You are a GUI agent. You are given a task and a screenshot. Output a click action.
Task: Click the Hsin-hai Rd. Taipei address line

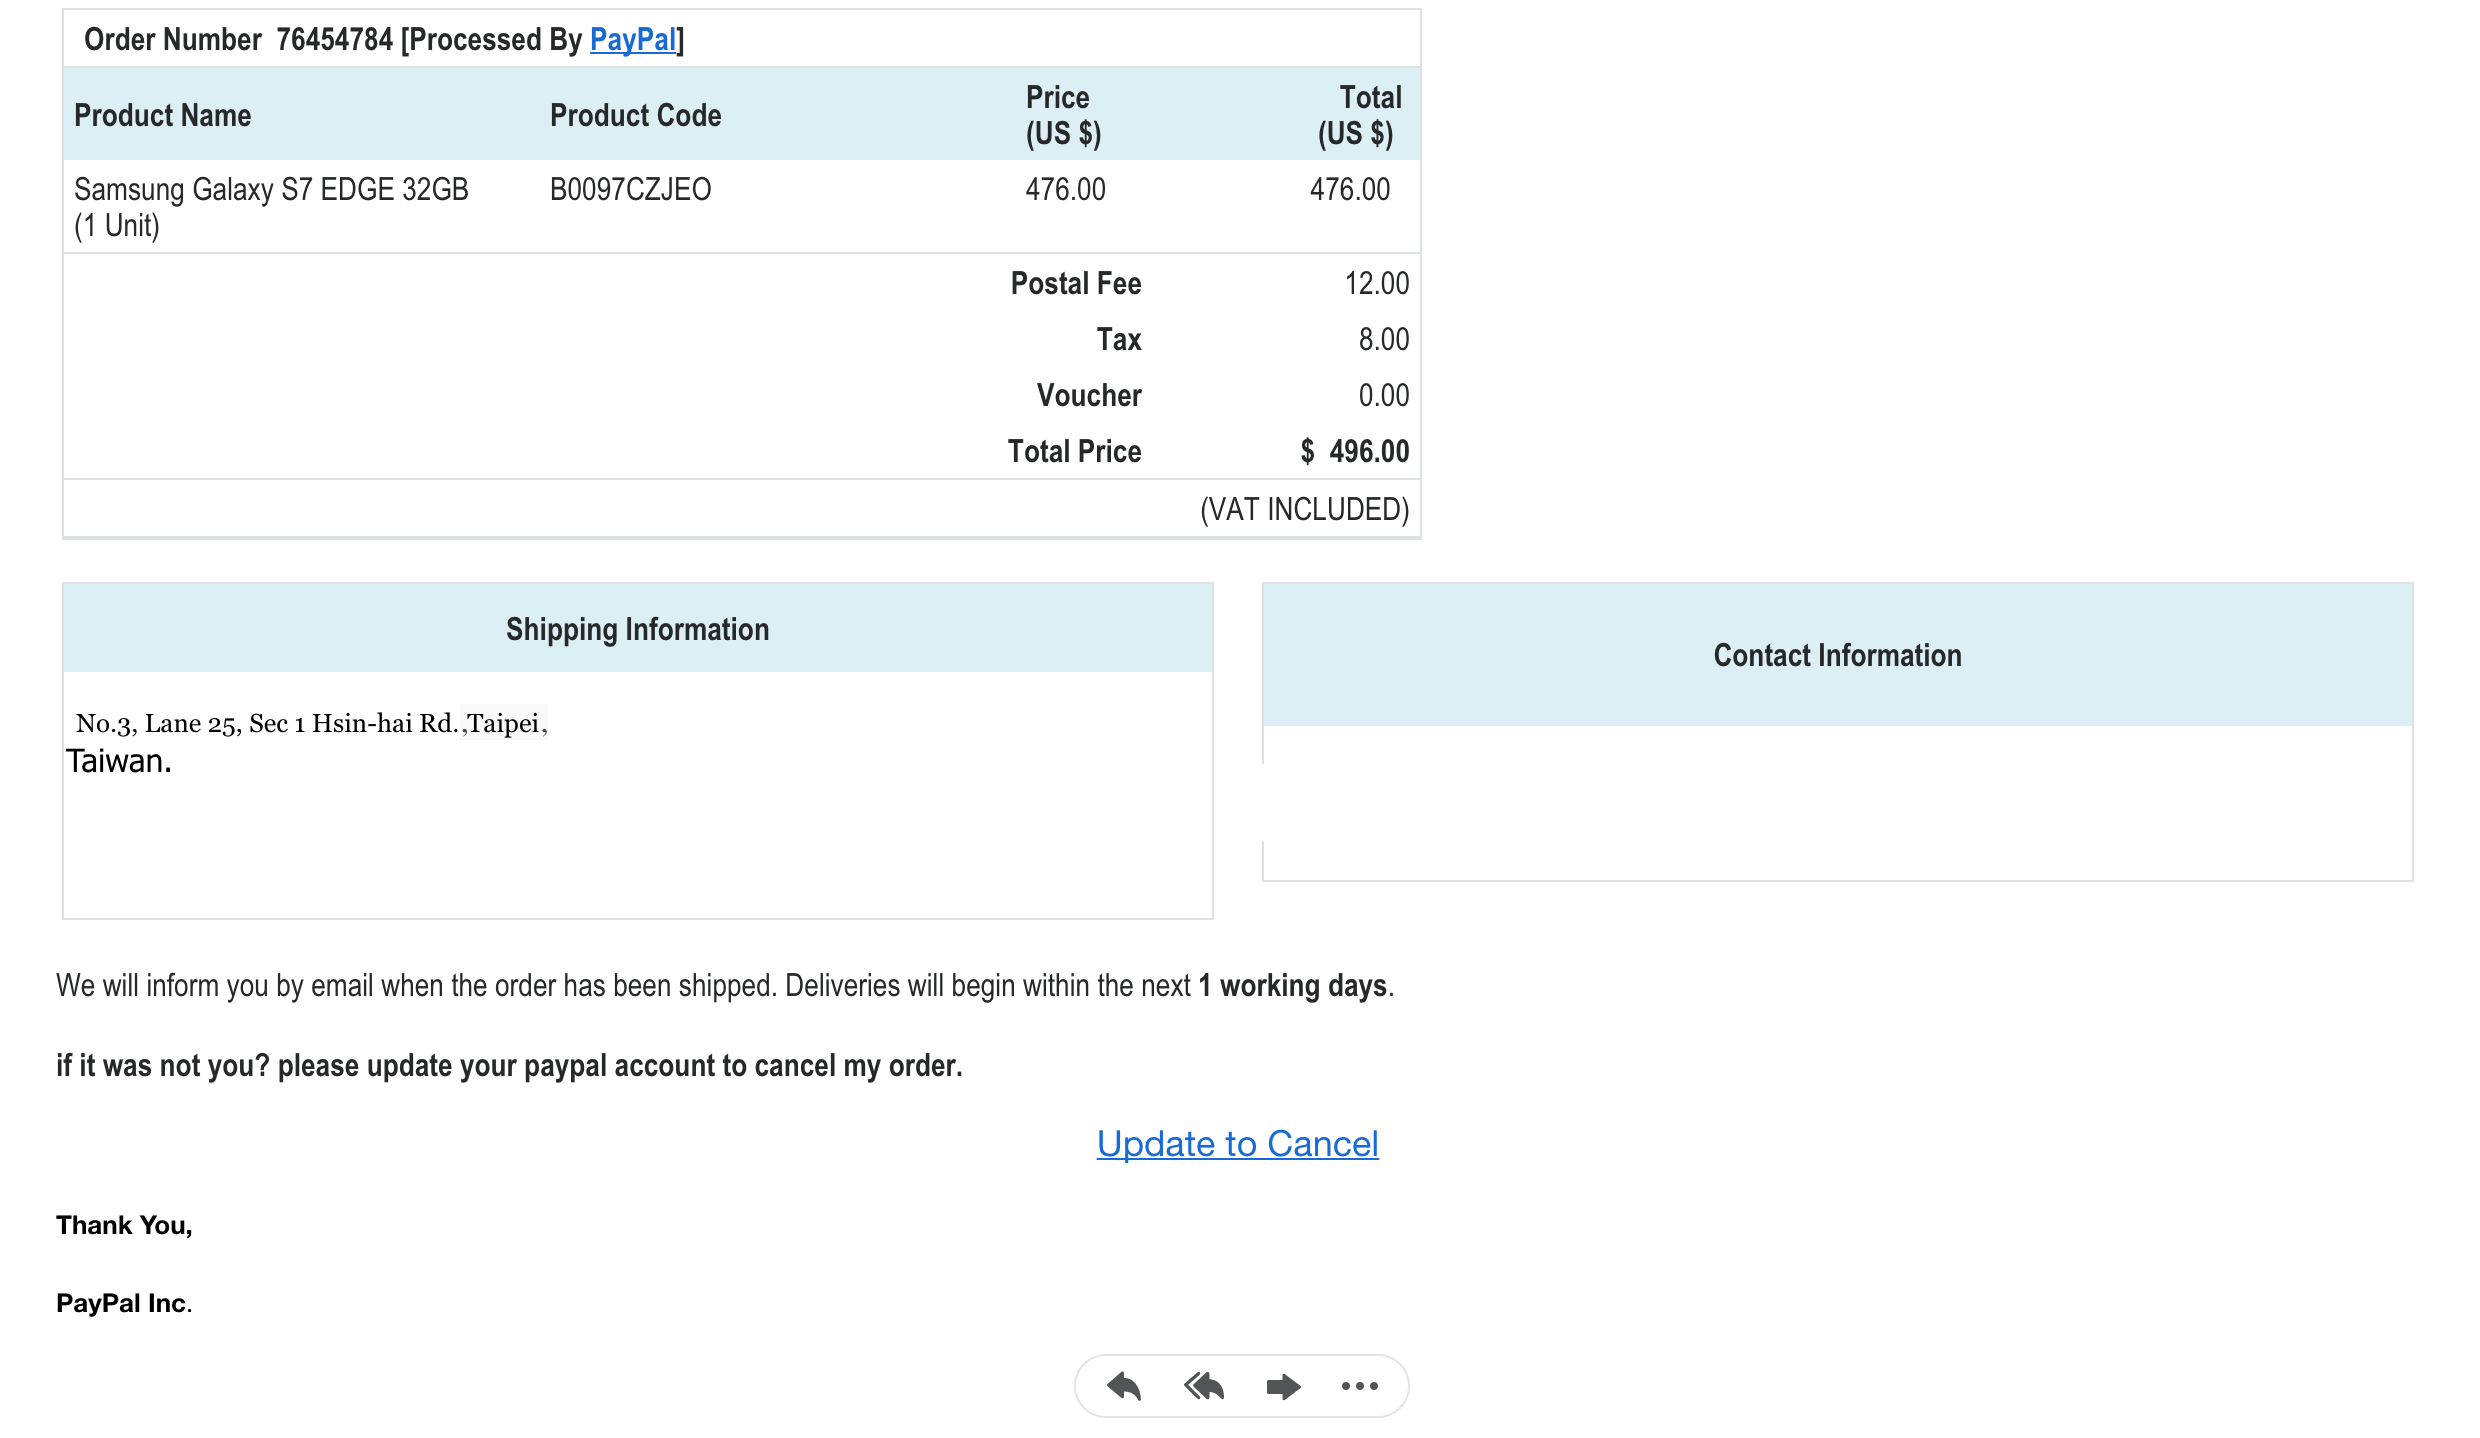tap(312, 723)
